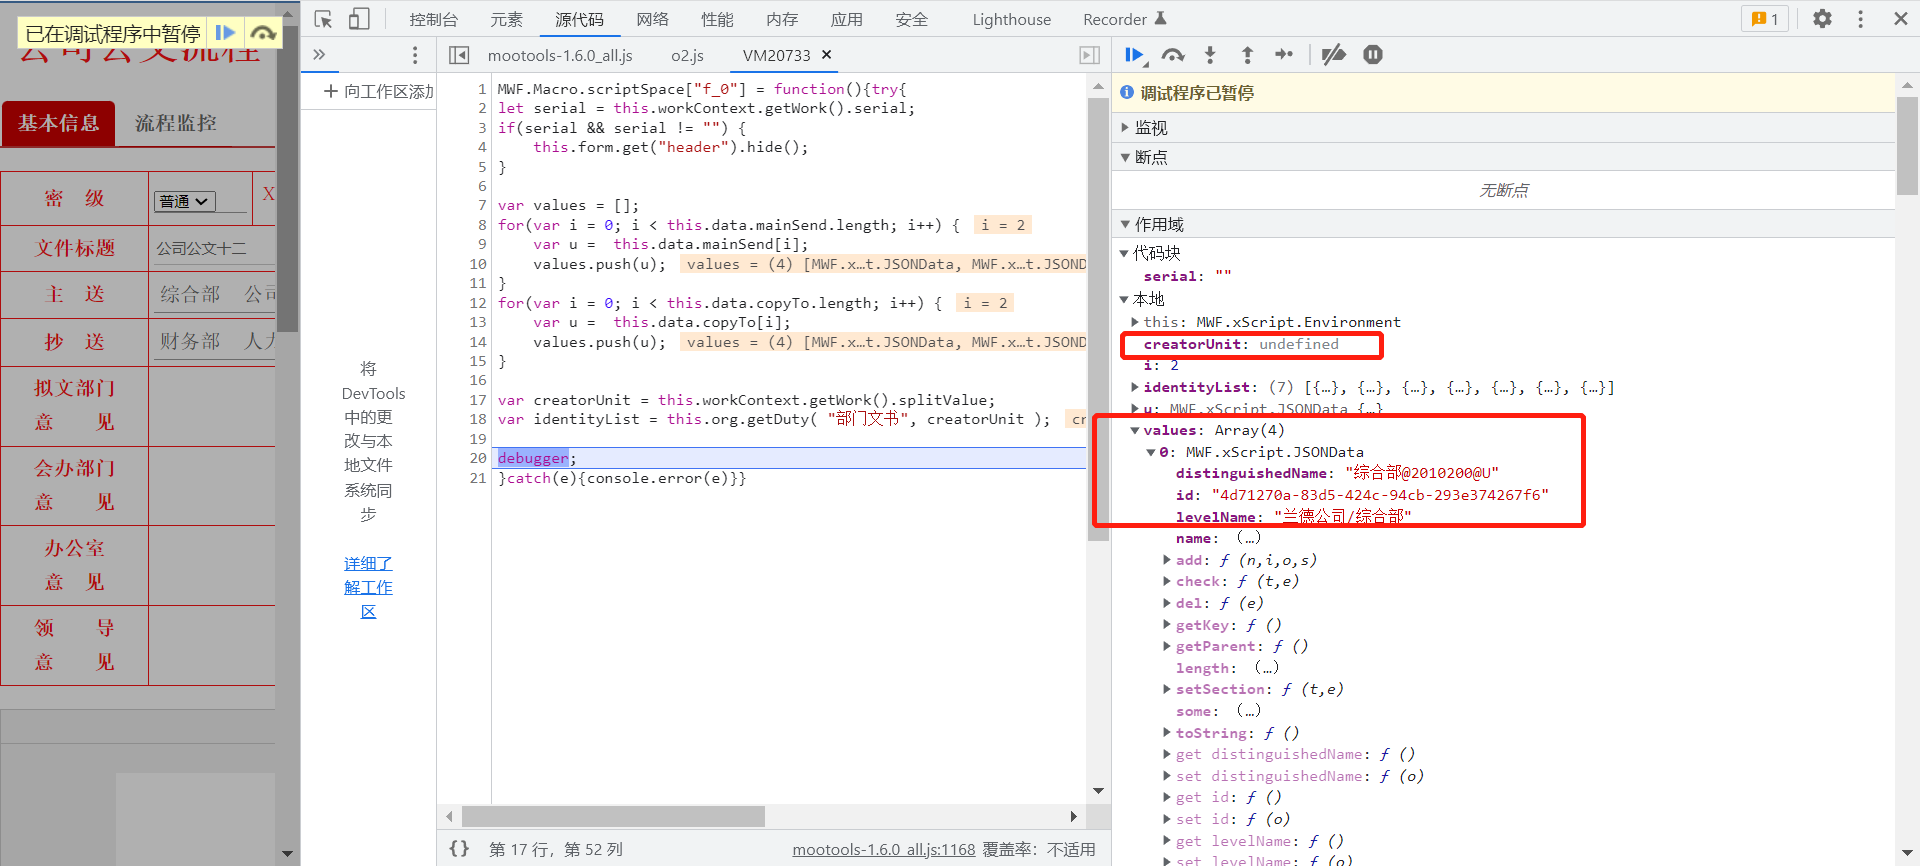The width and height of the screenshot is (1920, 866).
Task: Click the step out of function icon
Action: coord(1247,55)
